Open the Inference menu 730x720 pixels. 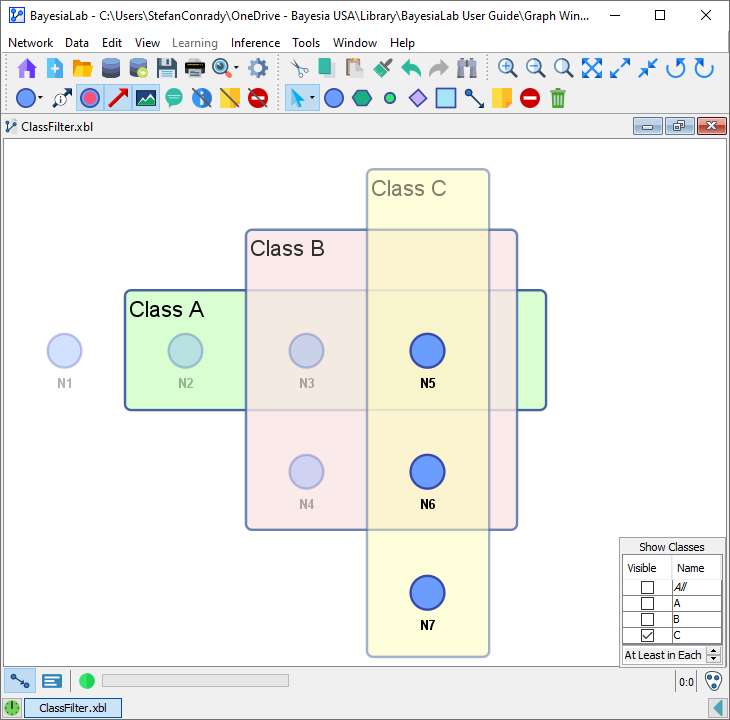tap(255, 43)
